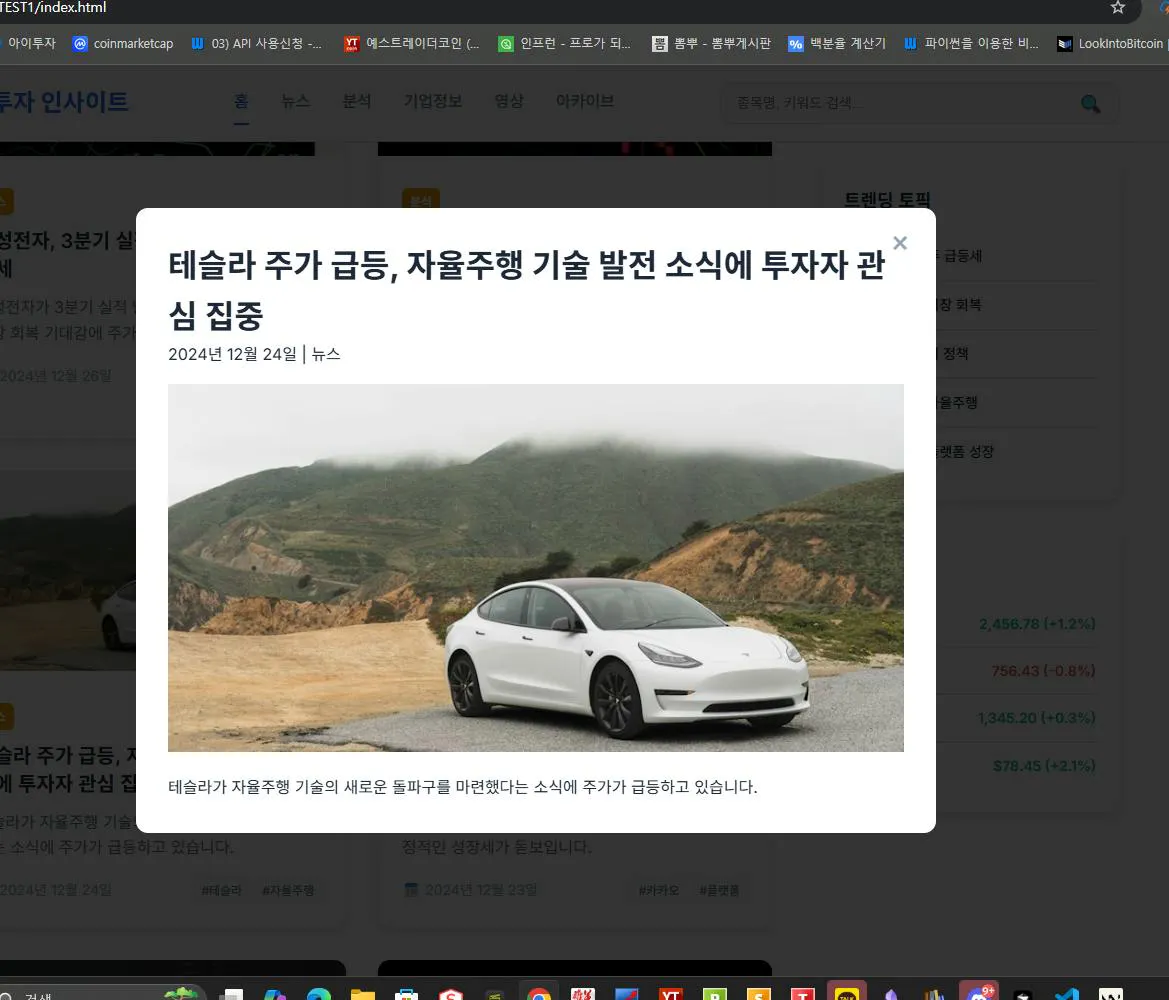Click the background card date 2024년 12월 23일
The width and height of the screenshot is (1169, 1000).
[481, 890]
